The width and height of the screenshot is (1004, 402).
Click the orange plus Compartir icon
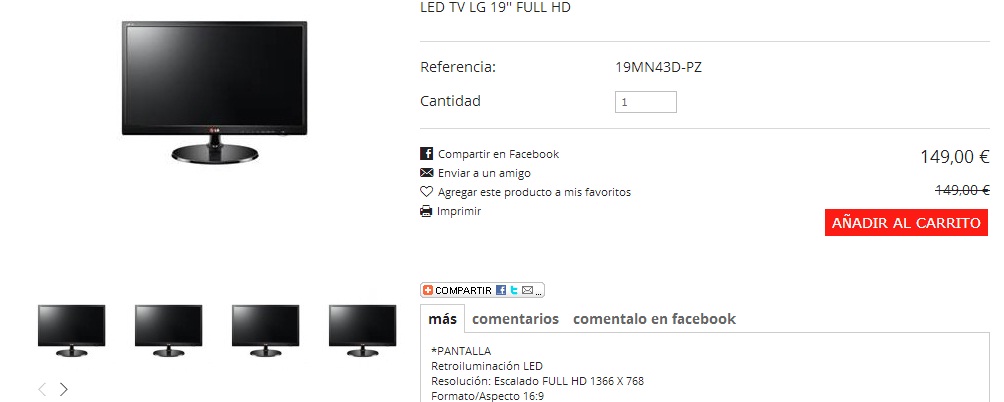coord(428,290)
